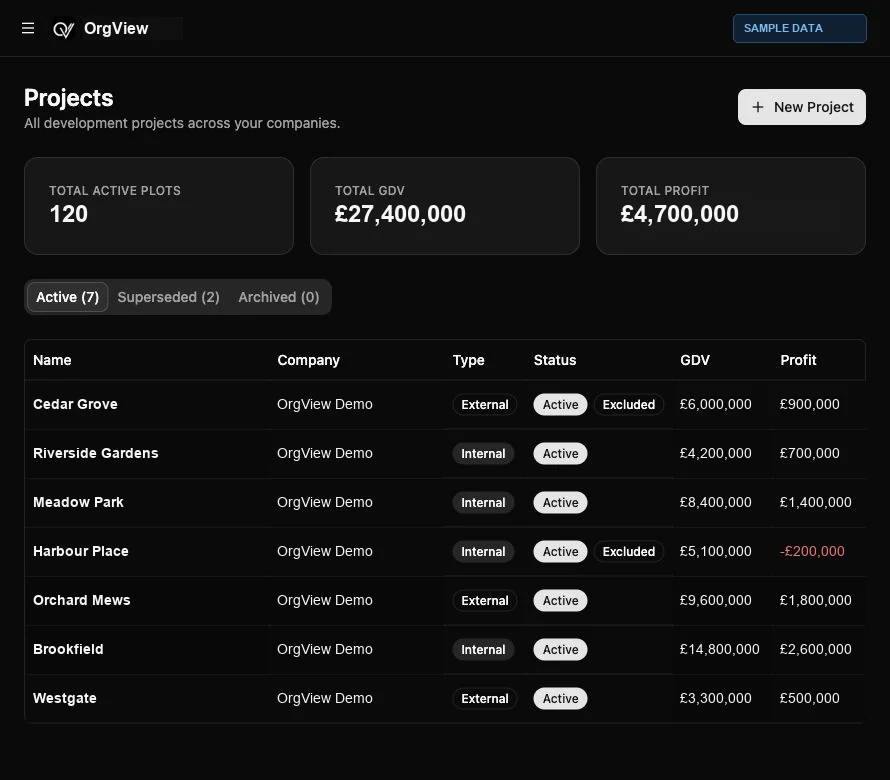Click the OrgView brand name
Viewport: 890px width, 780px height.
pos(116,28)
